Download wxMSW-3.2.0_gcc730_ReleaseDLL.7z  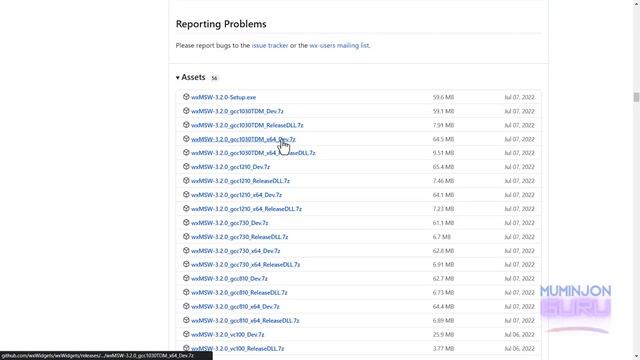click(239, 237)
